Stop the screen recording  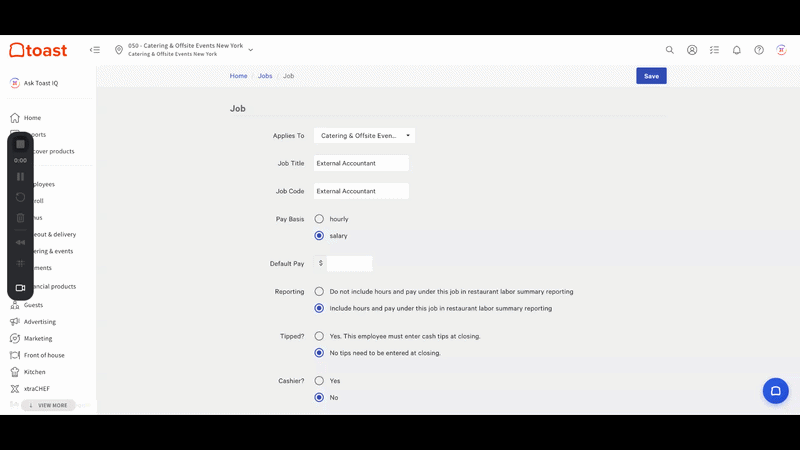coord(20,144)
